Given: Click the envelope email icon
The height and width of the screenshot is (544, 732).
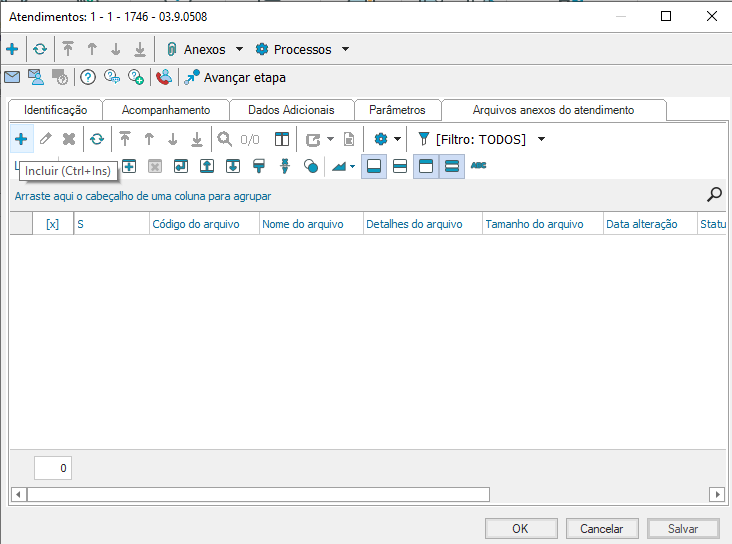Looking at the screenshot, I should (x=12, y=77).
